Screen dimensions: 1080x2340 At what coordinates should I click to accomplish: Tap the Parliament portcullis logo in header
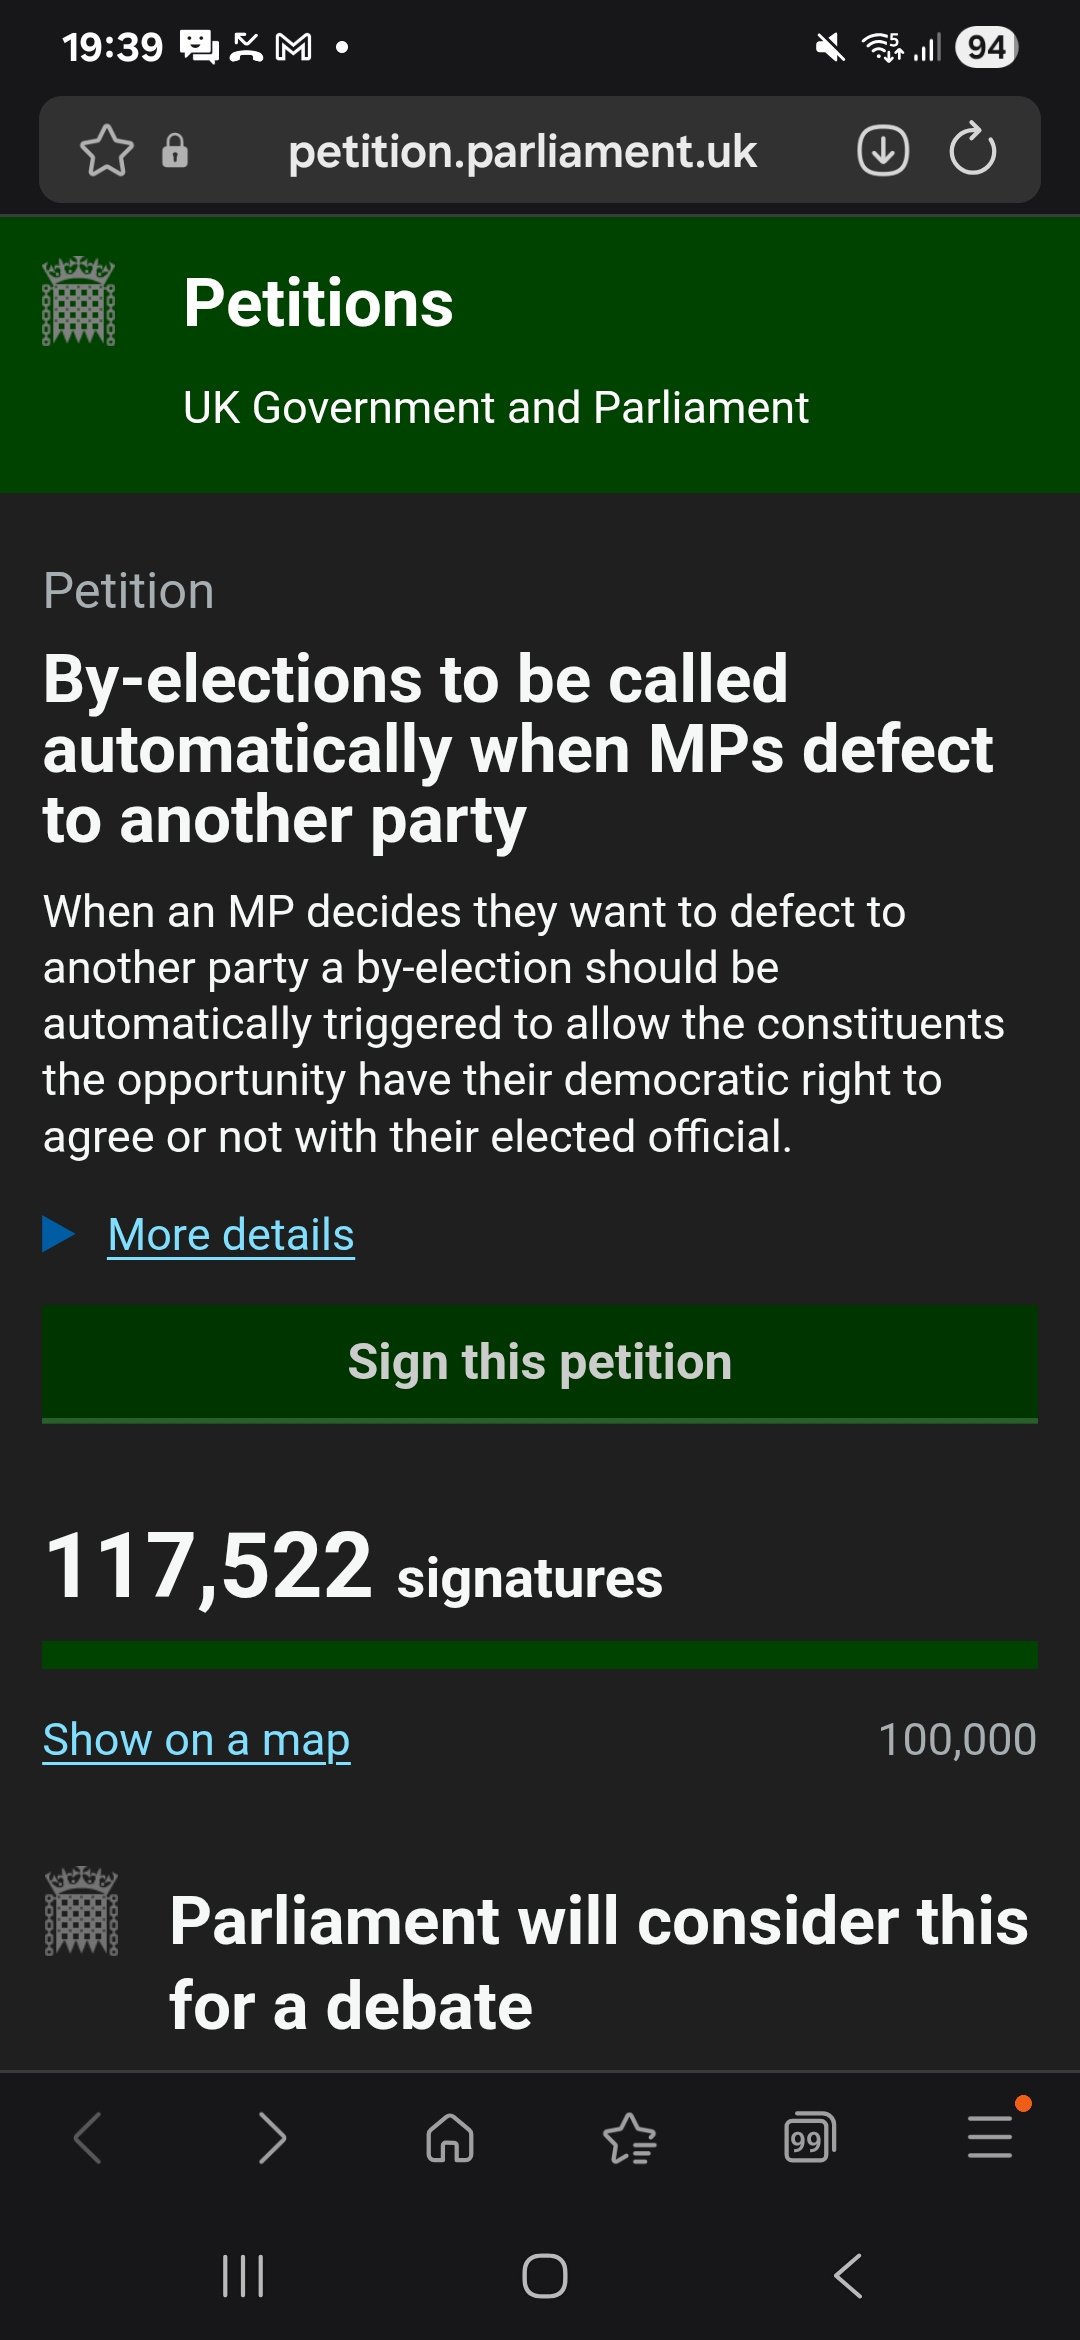point(79,301)
